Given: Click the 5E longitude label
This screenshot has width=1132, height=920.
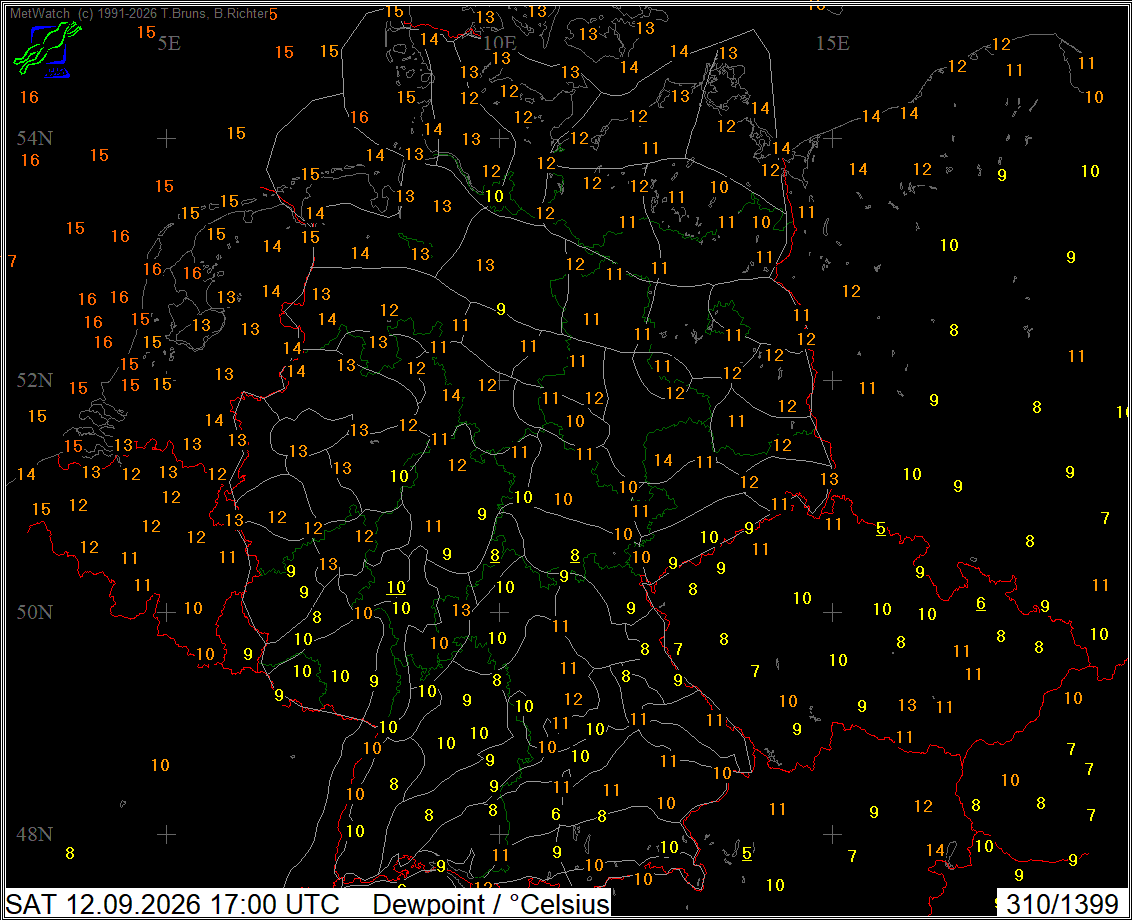Looking at the screenshot, I should click(x=169, y=43).
